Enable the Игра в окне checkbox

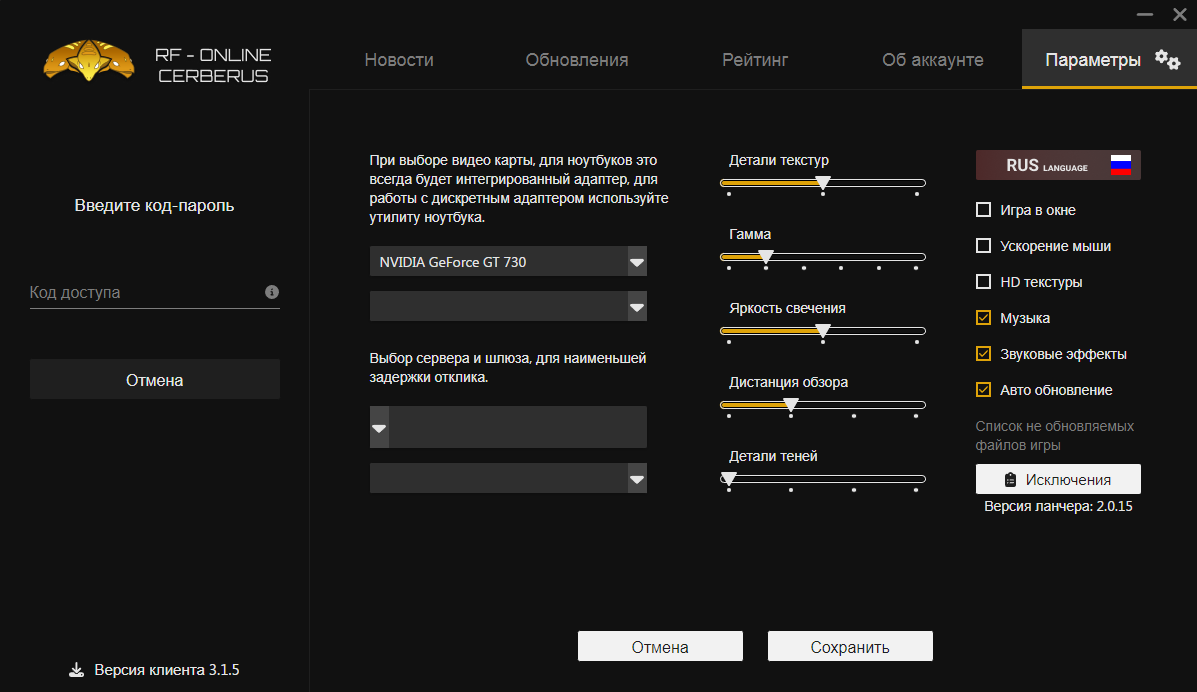pos(983,210)
